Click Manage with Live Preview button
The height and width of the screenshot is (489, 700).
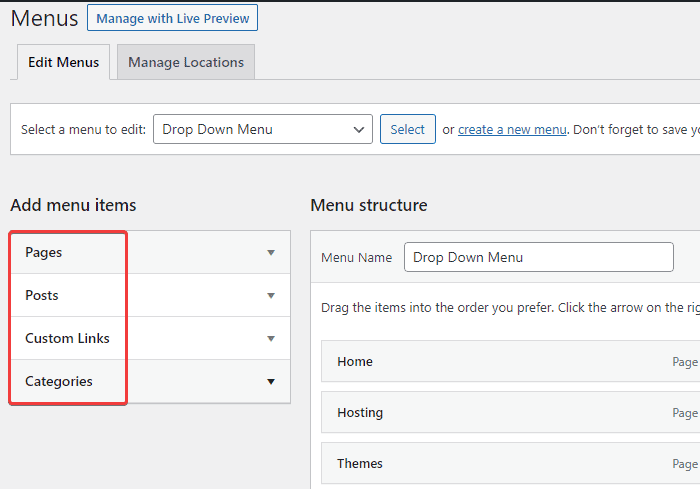172,18
